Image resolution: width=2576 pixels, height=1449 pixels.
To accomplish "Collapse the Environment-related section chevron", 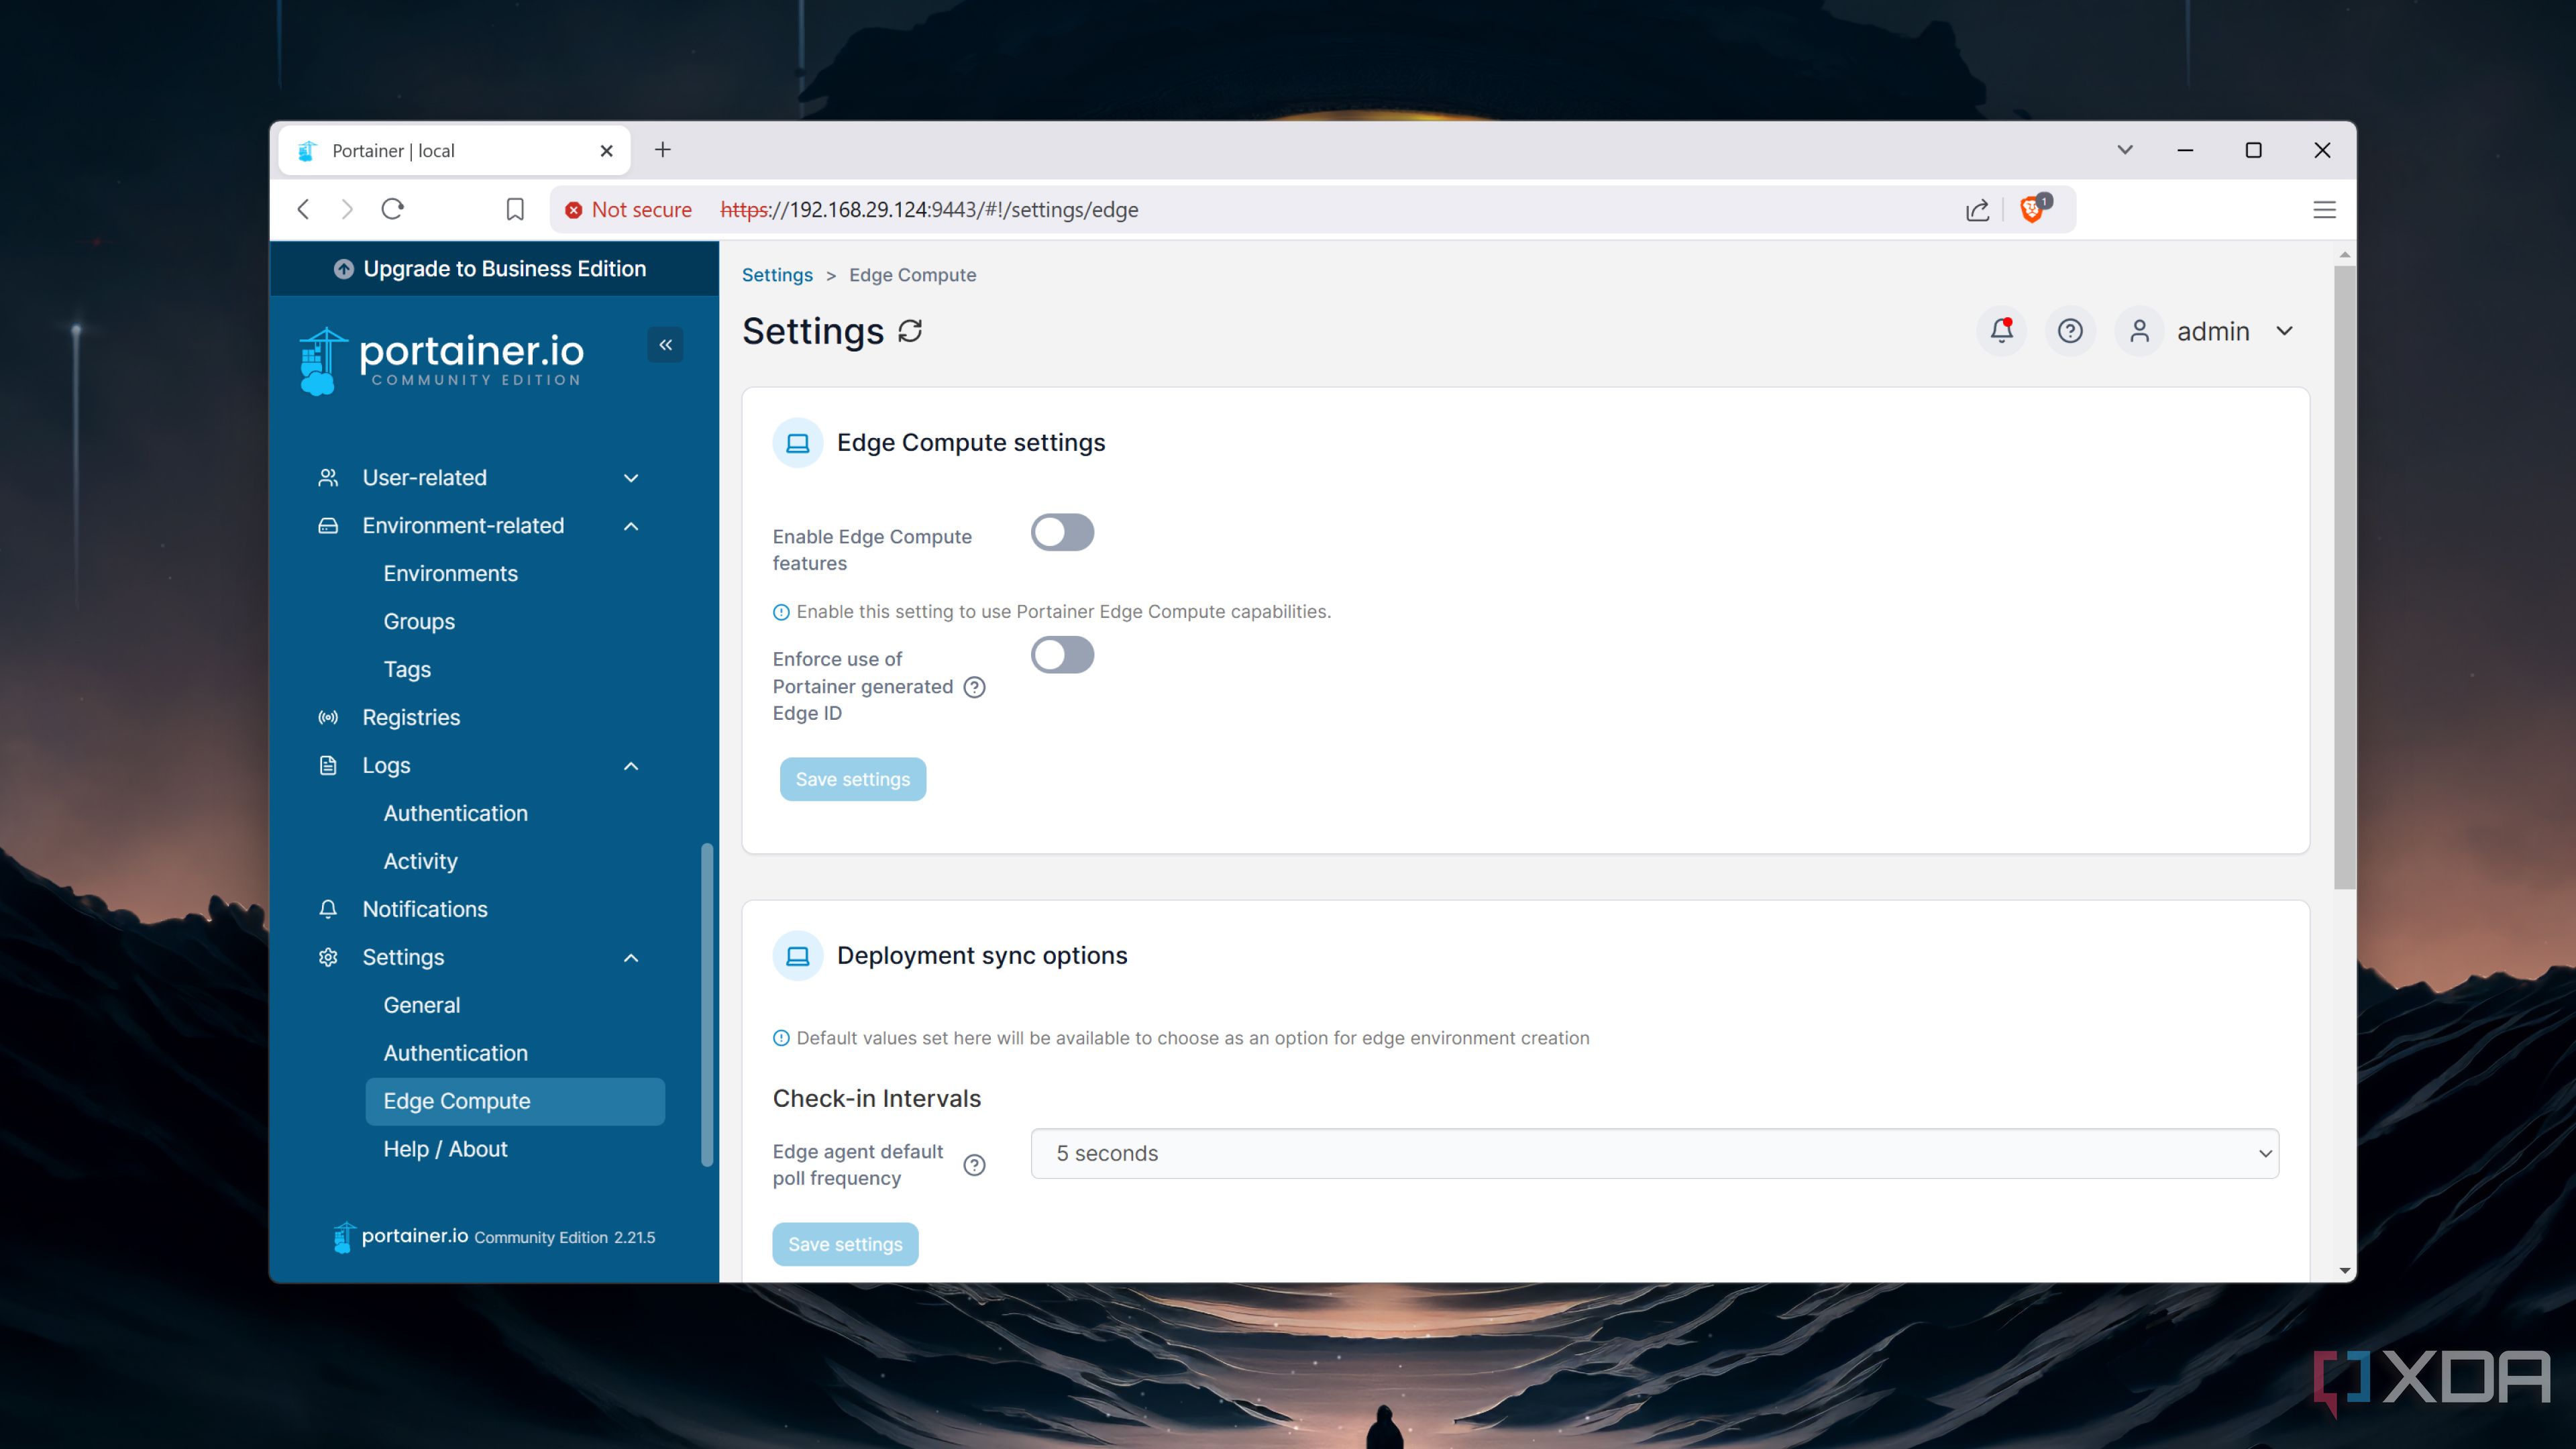I will pyautogui.click(x=631, y=526).
